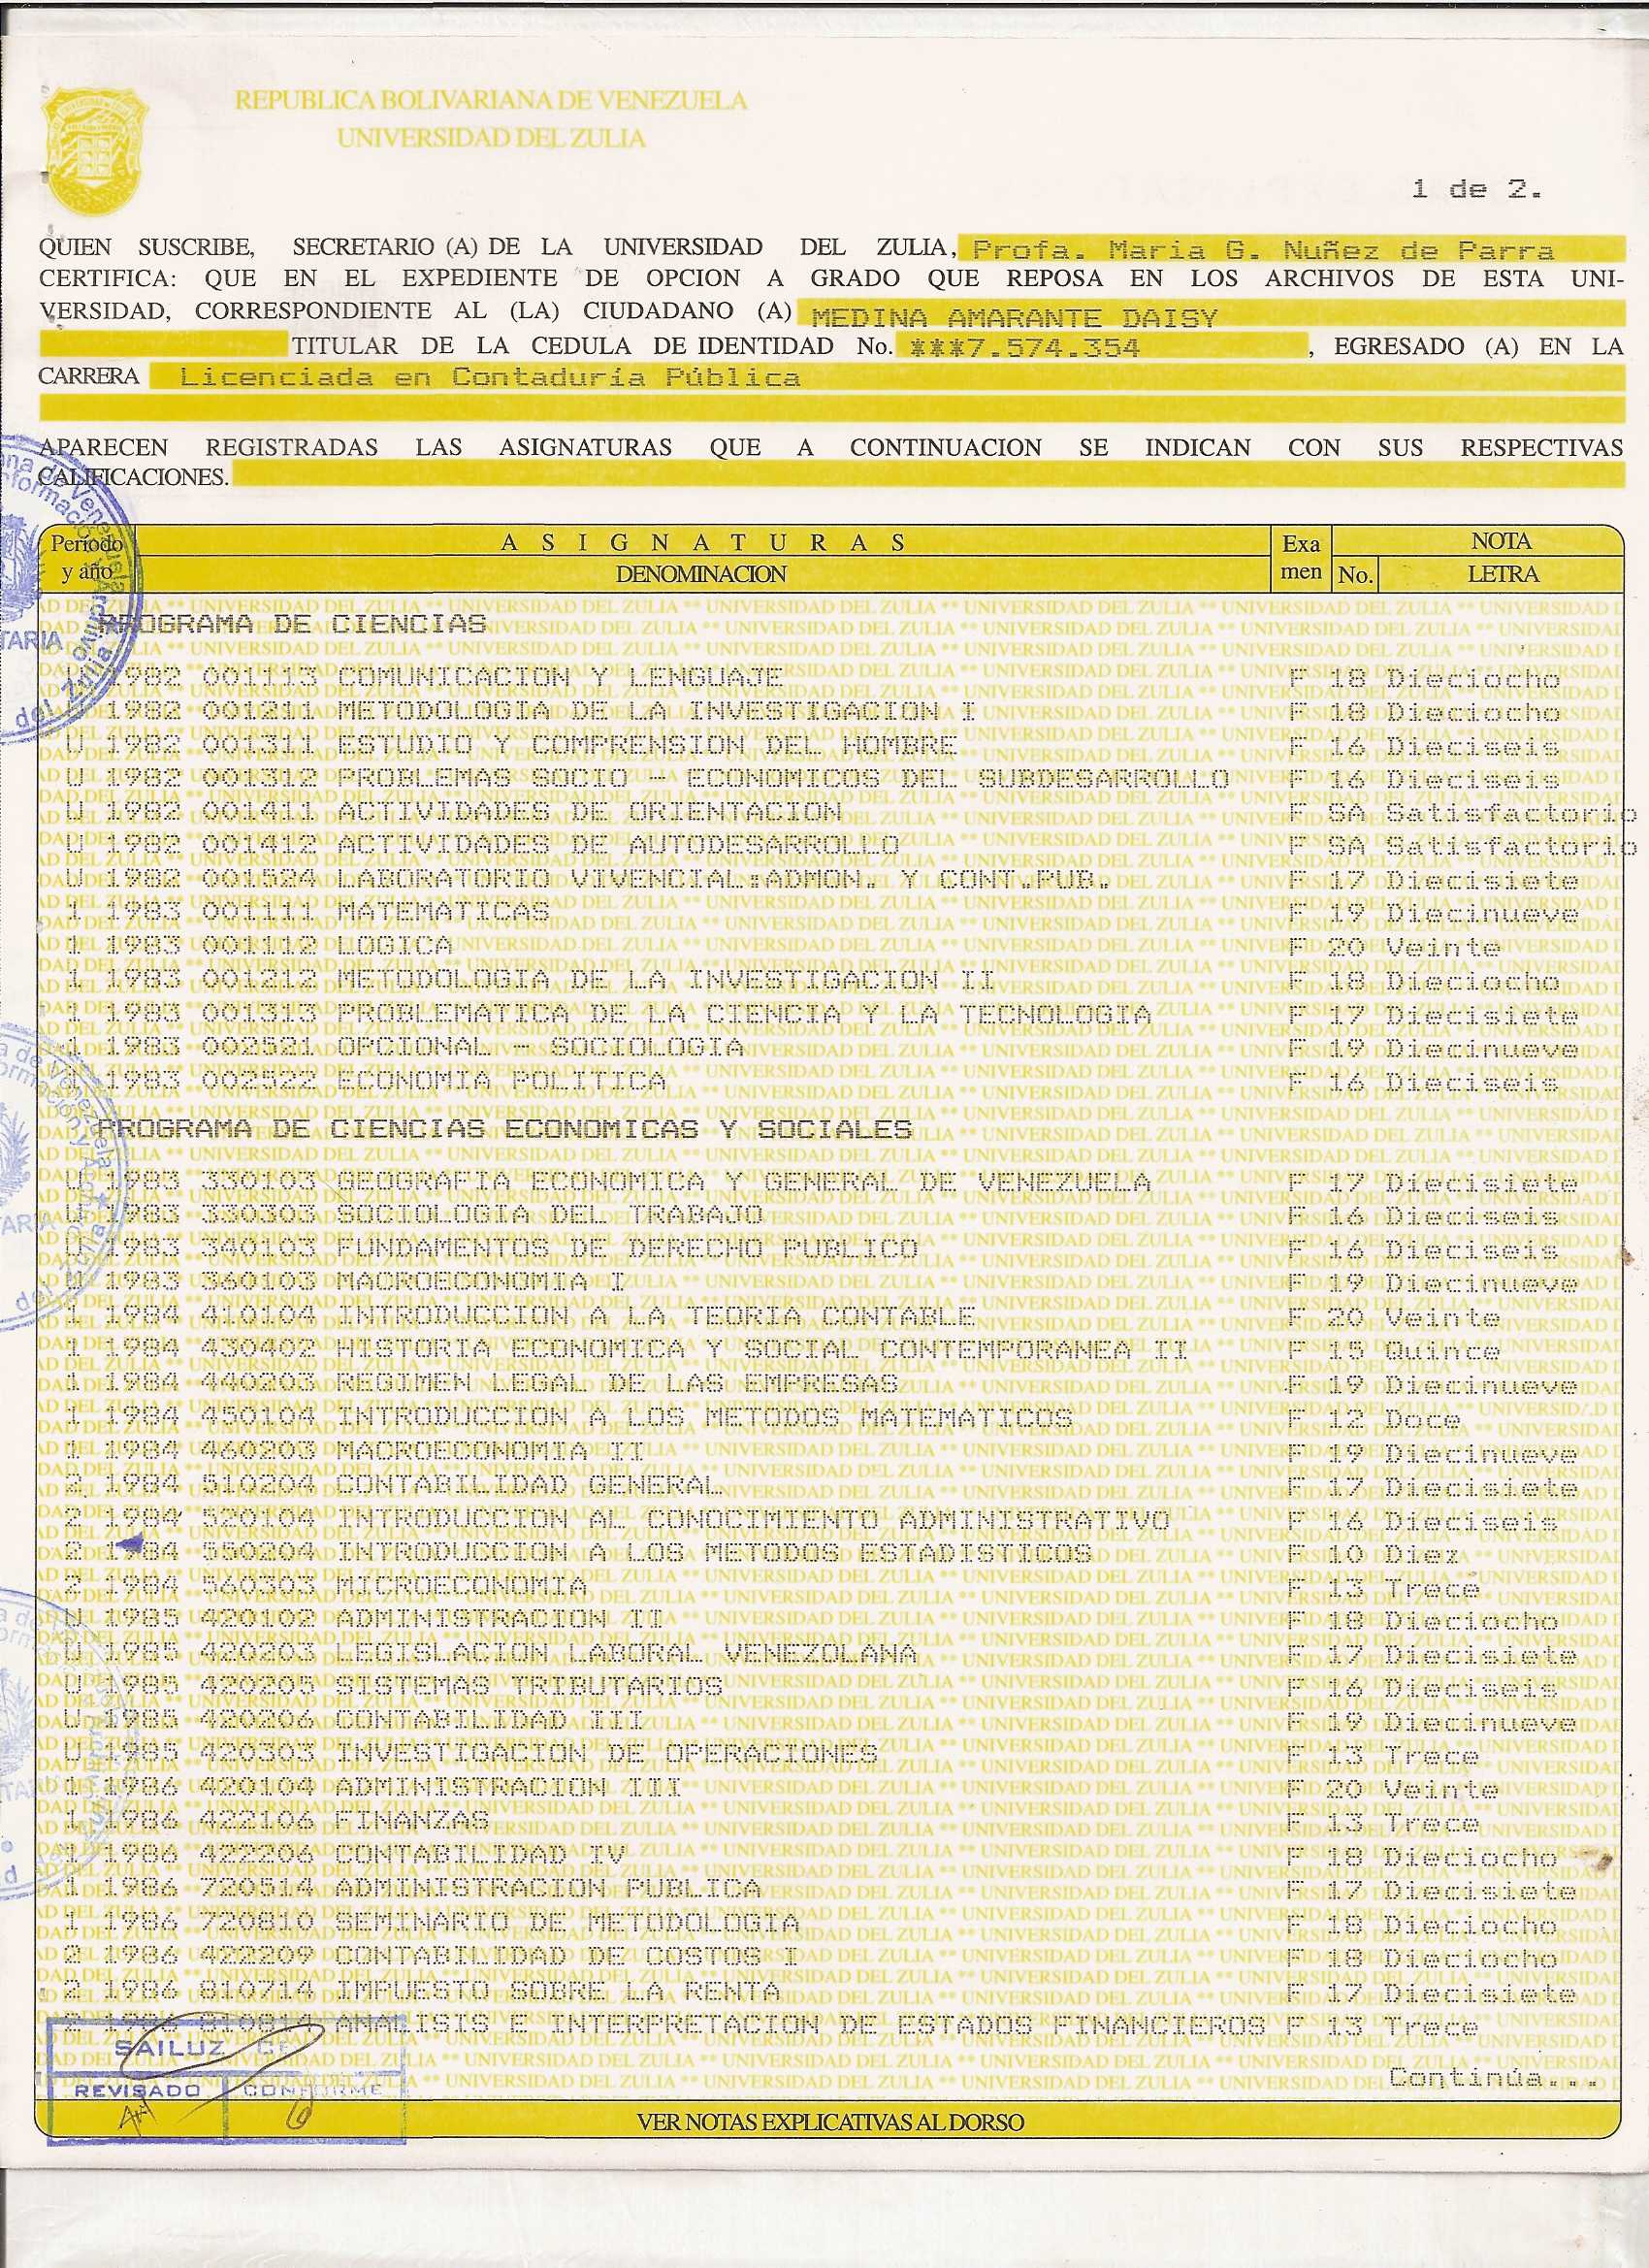Select "GEOGRAFIA ECONOMICA Y GENERAL DE VENEZUELA"

pos(744,1184)
